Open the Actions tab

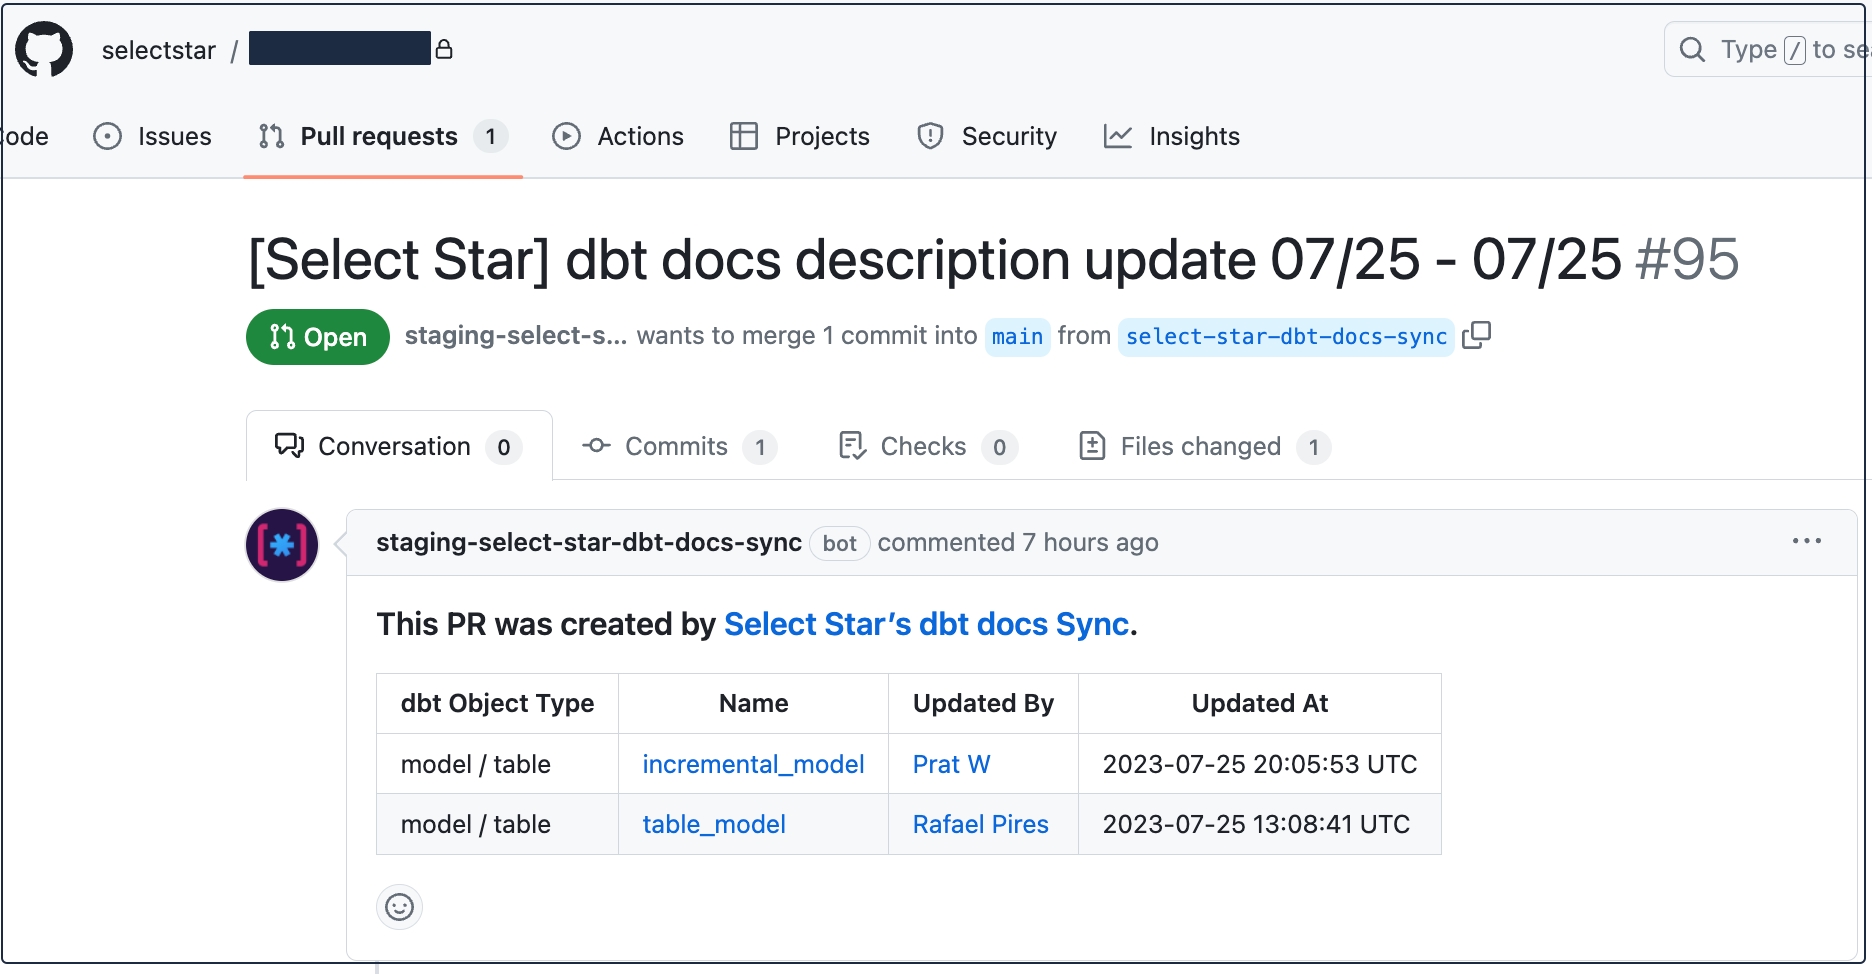point(618,136)
